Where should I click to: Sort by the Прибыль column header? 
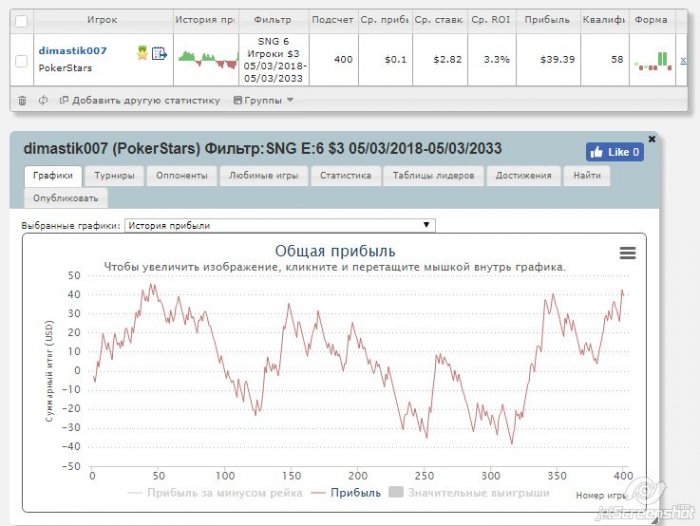point(548,20)
